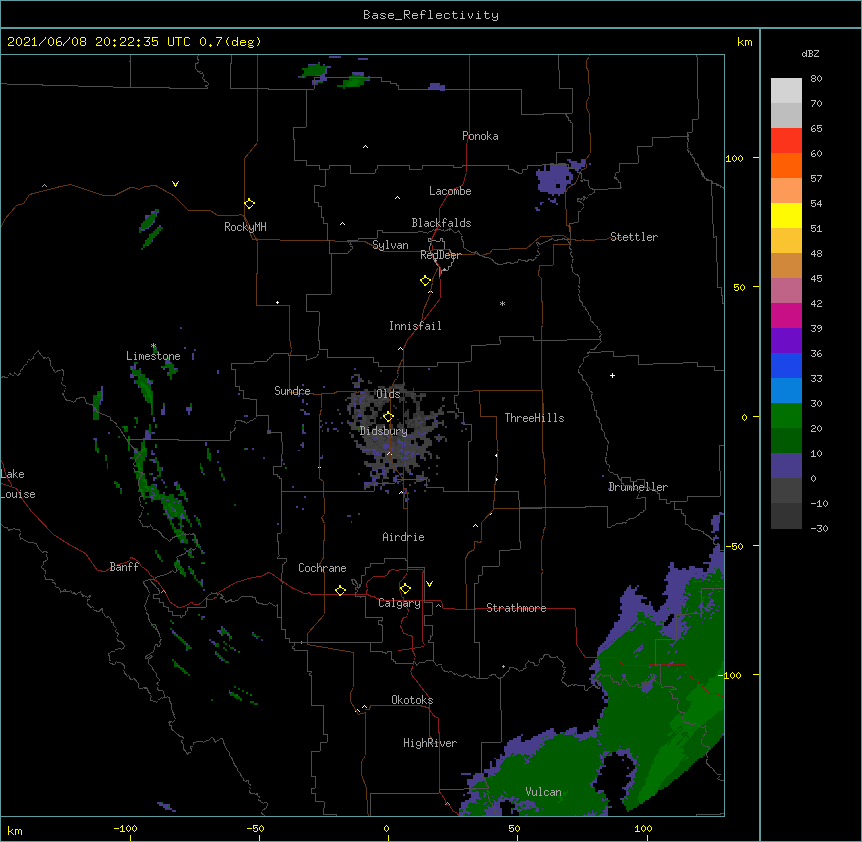The width and height of the screenshot is (862, 842).
Task: Select the Sylvan label
Action: click(x=390, y=245)
